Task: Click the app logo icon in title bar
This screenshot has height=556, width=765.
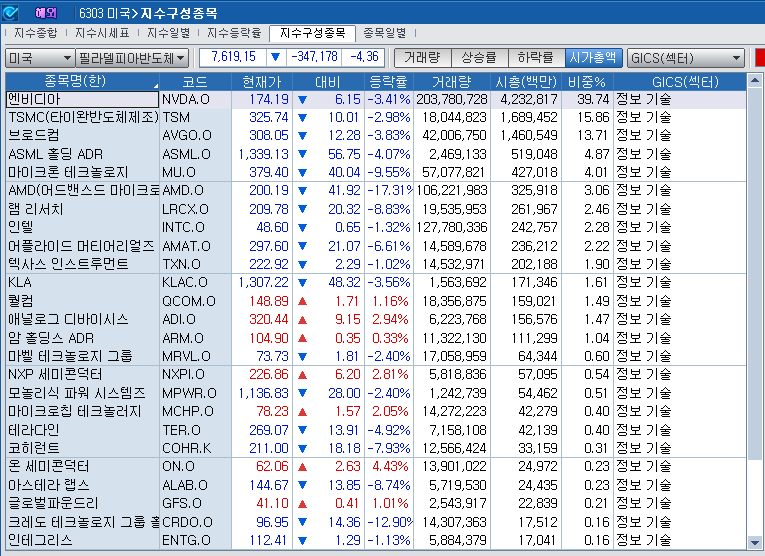Action: coord(9,13)
